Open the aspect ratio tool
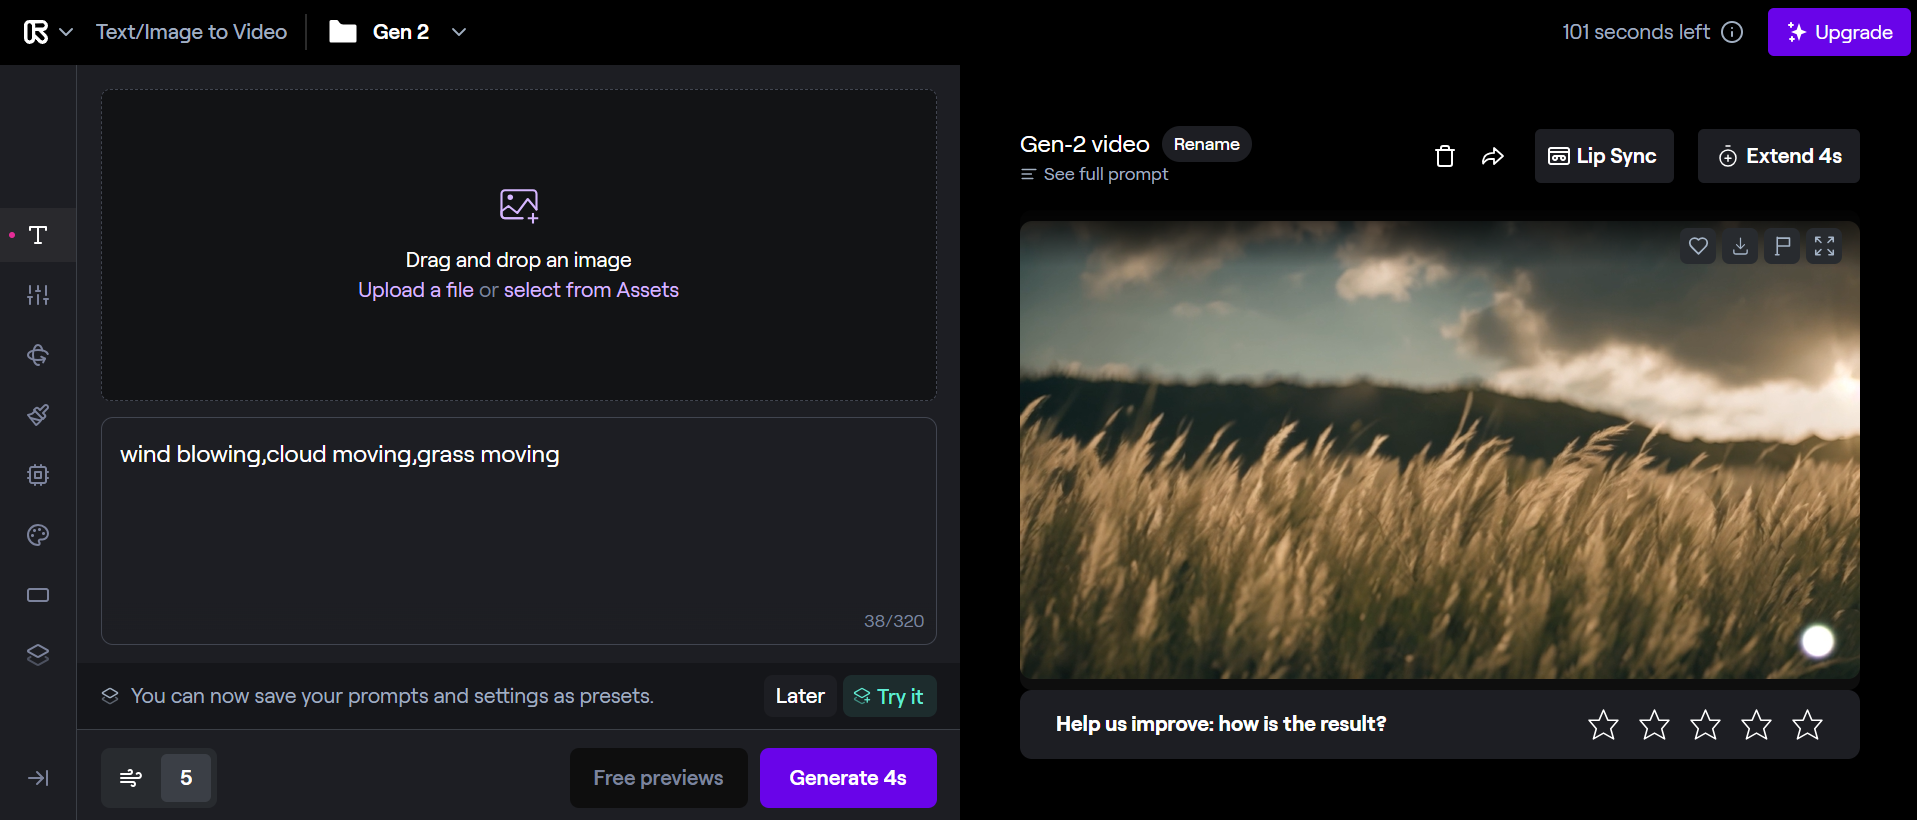 coord(38,595)
